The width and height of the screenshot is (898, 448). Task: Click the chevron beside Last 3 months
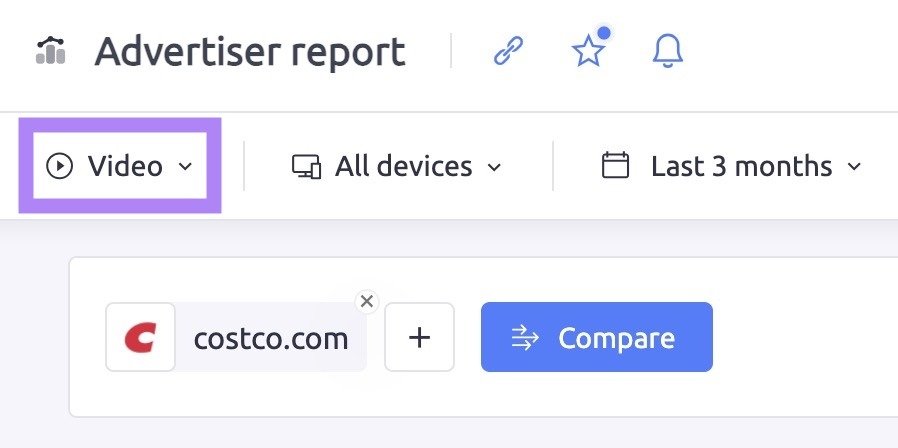pos(854,167)
